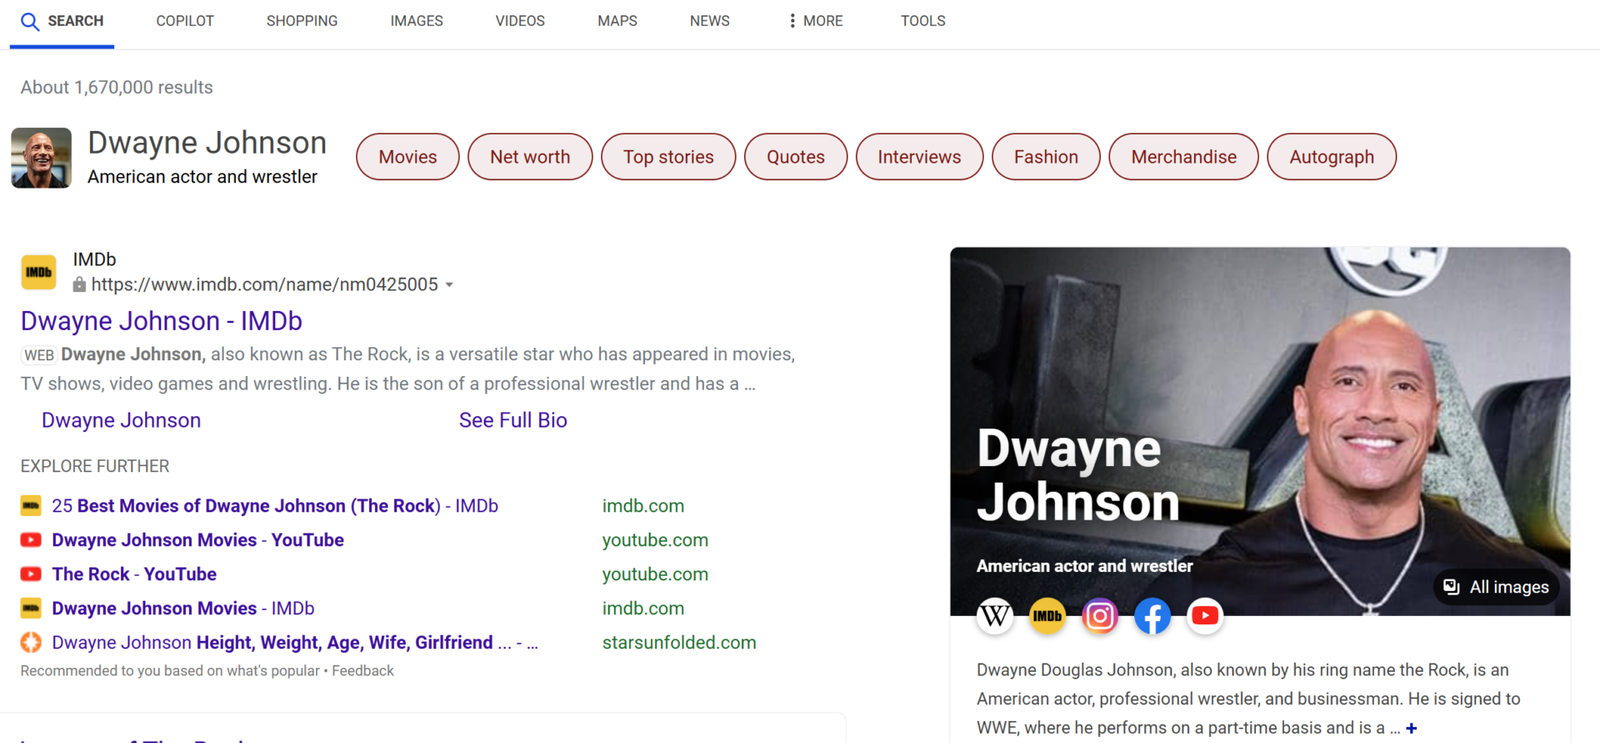Viewport: 1600px width, 743px height.
Task: Click the IMDb favicon beside the first result
Action: (39, 272)
